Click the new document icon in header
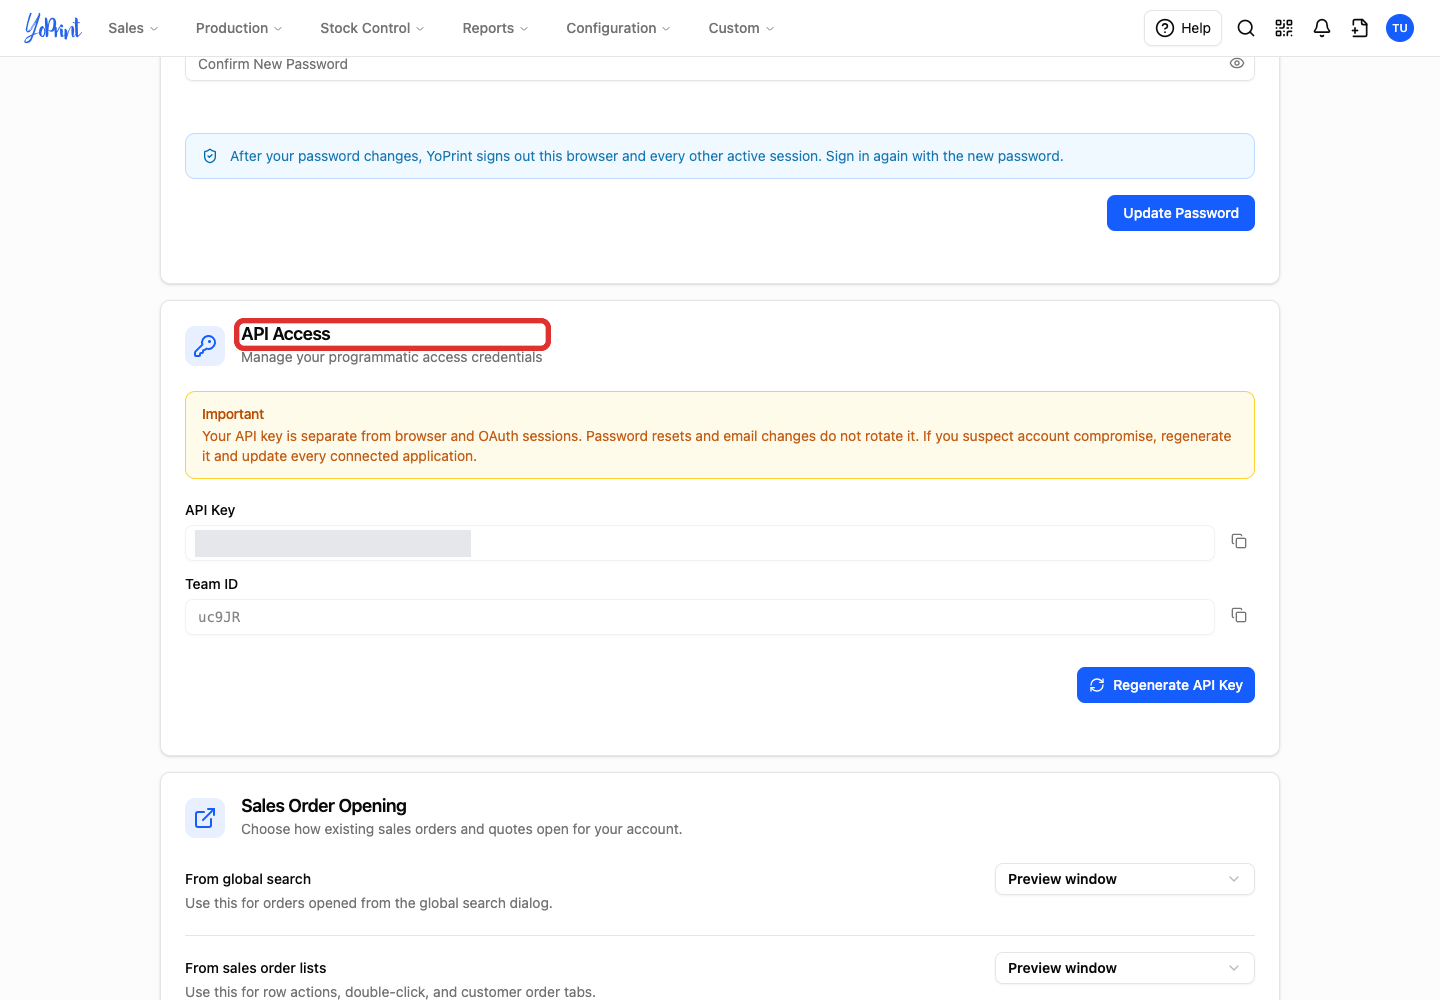Image resolution: width=1440 pixels, height=1000 pixels. tap(1360, 28)
